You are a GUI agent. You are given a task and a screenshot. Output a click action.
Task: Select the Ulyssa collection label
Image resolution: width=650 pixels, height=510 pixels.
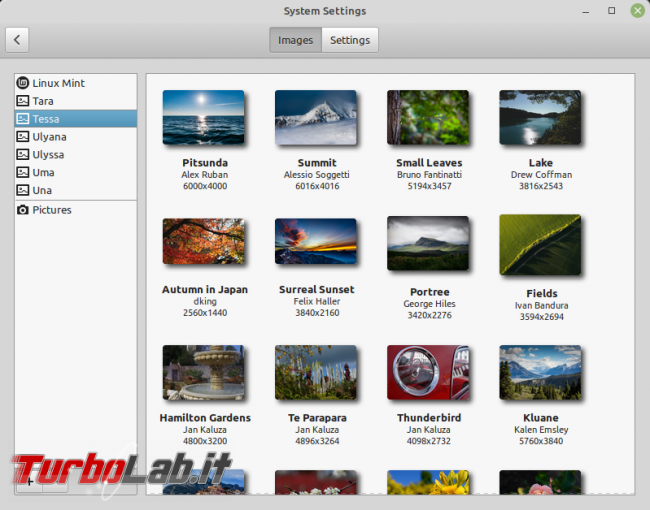point(48,155)
